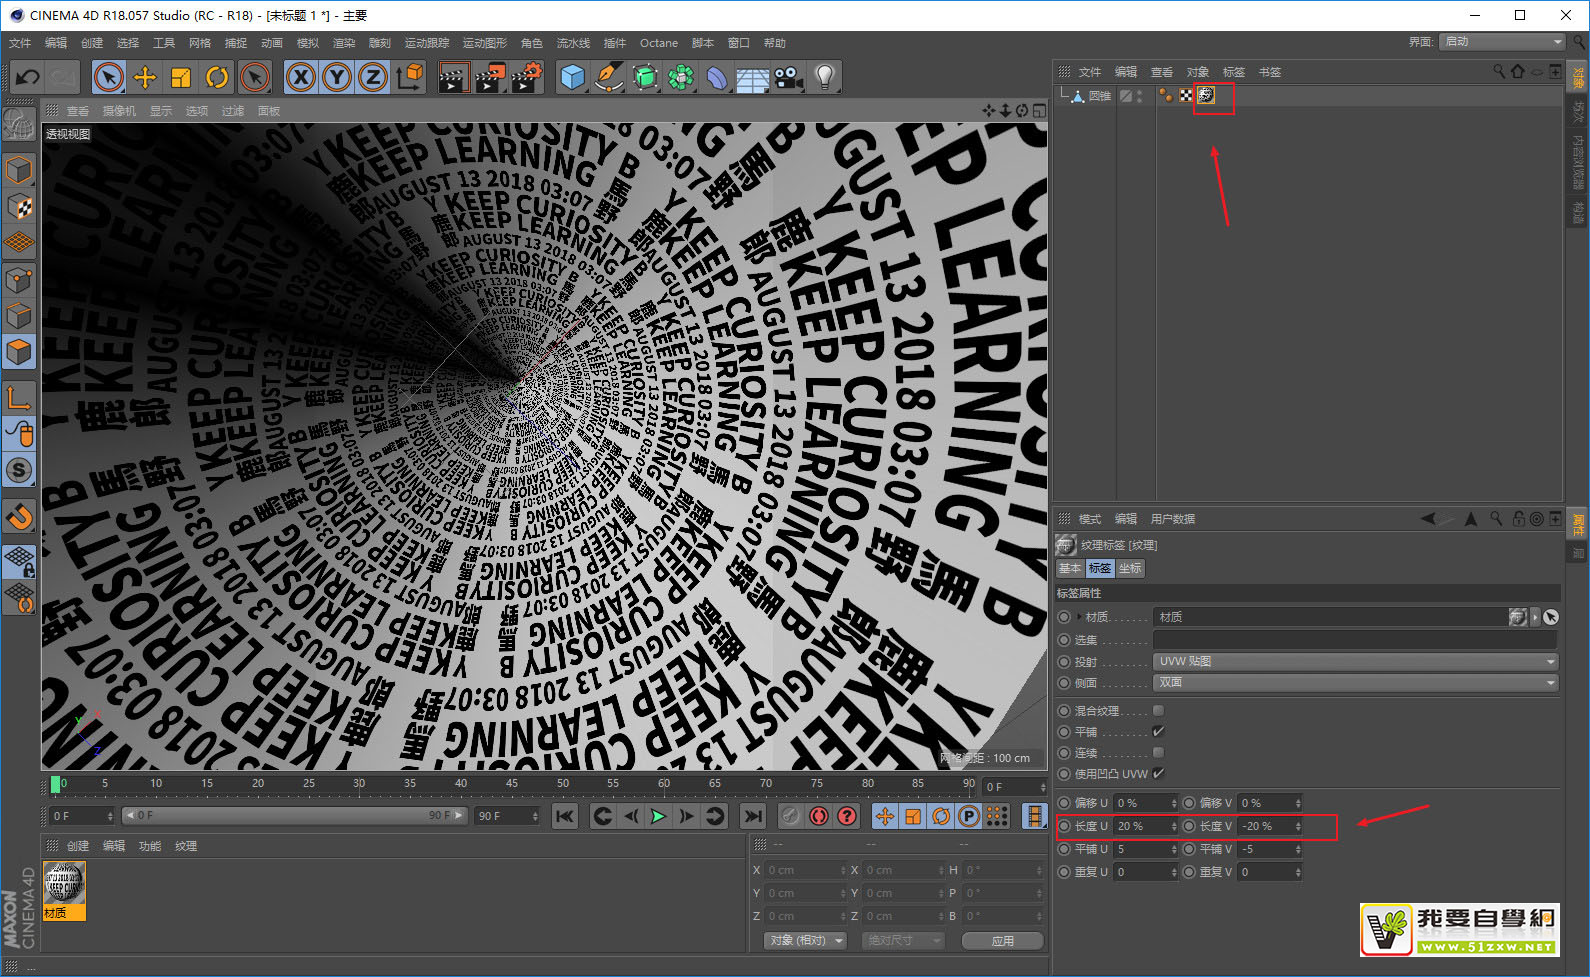Open the 创建 menu in Material Manager
The width and height of the screenshot is (1590, 977).
pos(78,846)
